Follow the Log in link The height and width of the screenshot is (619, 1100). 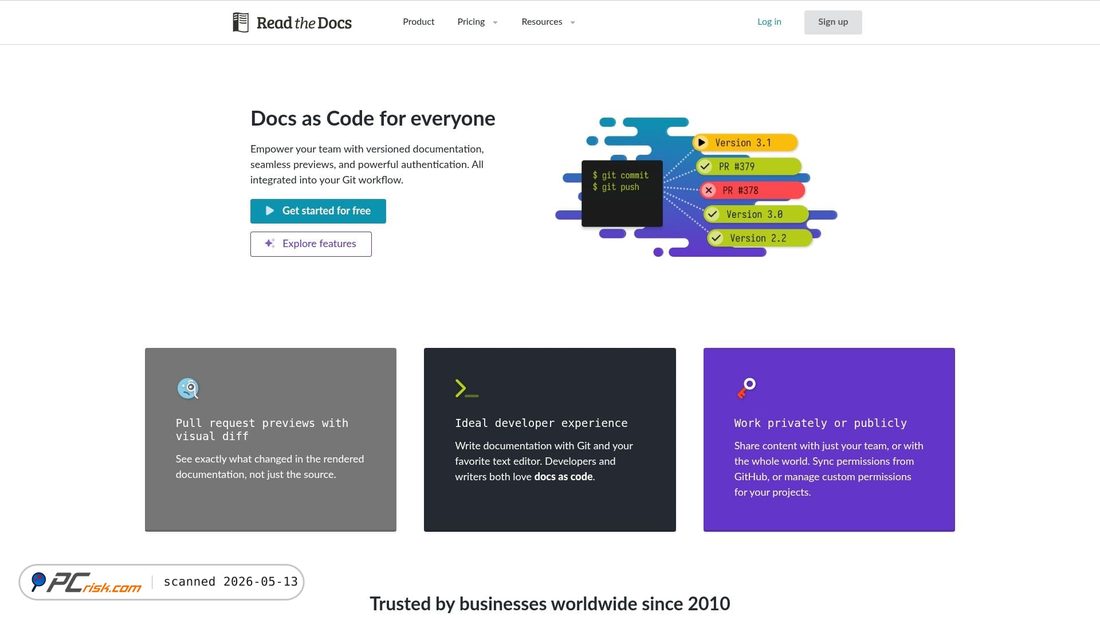769,22
